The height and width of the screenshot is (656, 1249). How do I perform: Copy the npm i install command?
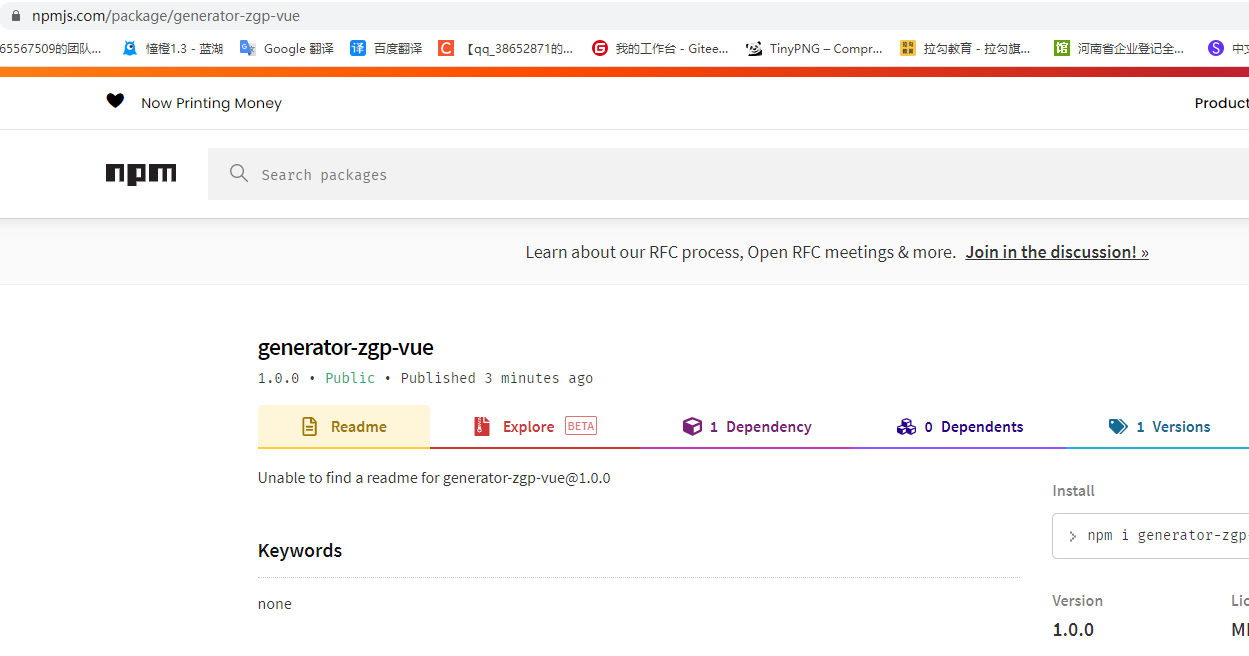pos(1151,536)
